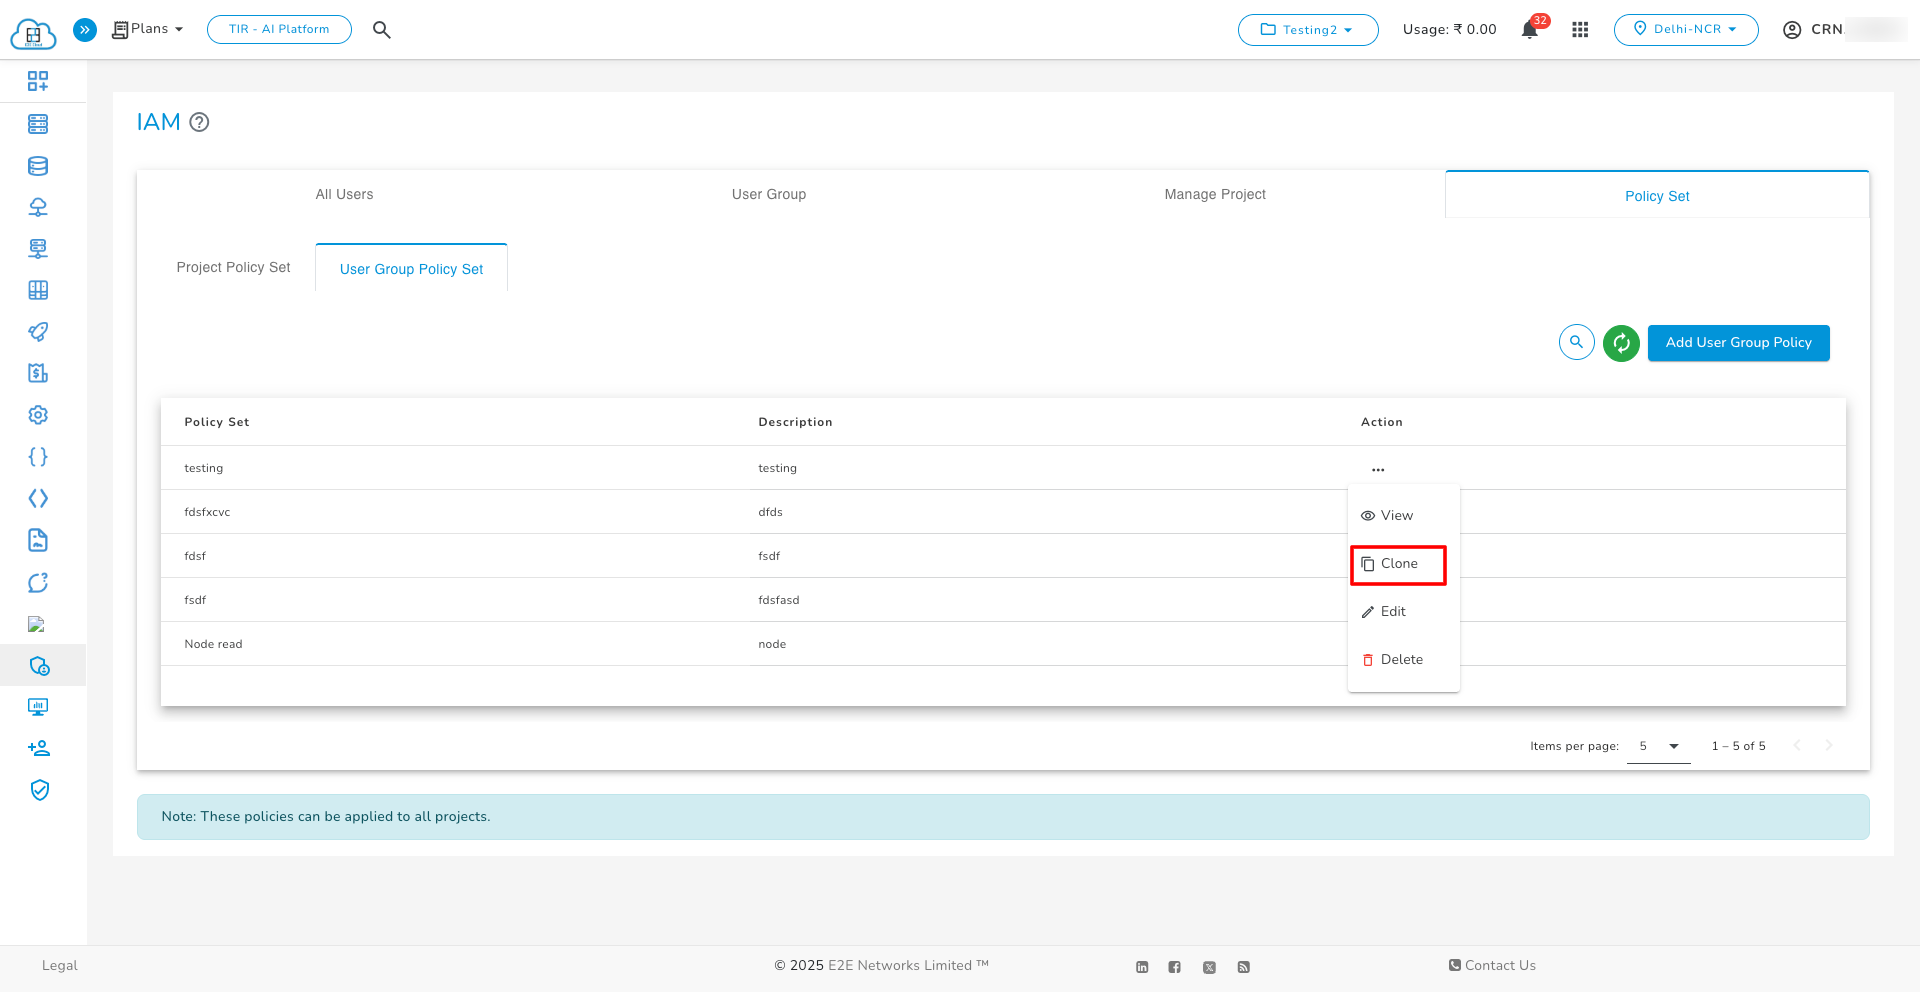Click the top bar search magnifier

[x=381, y=30]
